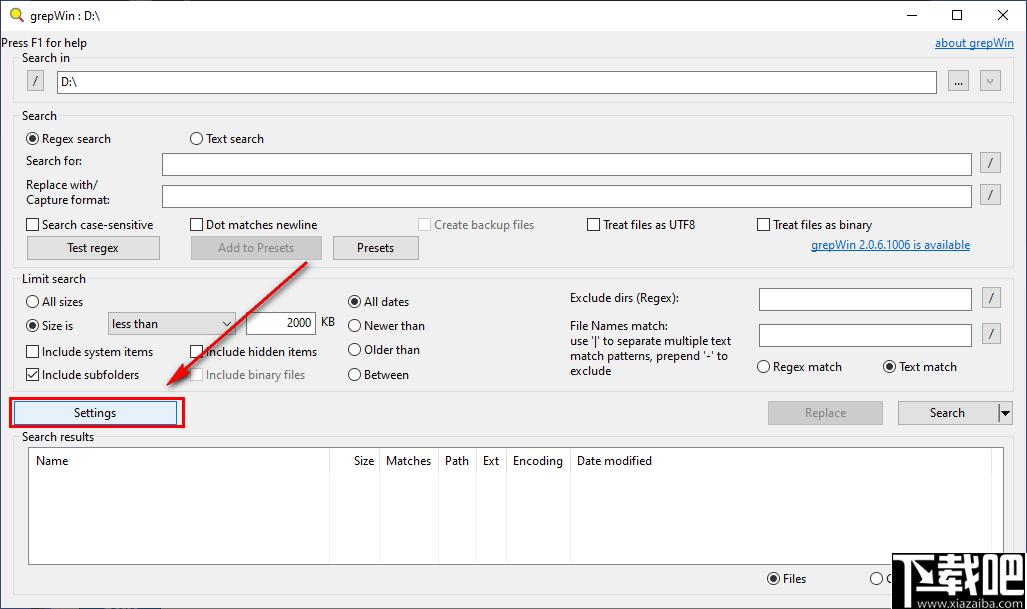Sort results by Encoding column header
The height and width of the screenshot is (609, 1027).
coord(538,461)
